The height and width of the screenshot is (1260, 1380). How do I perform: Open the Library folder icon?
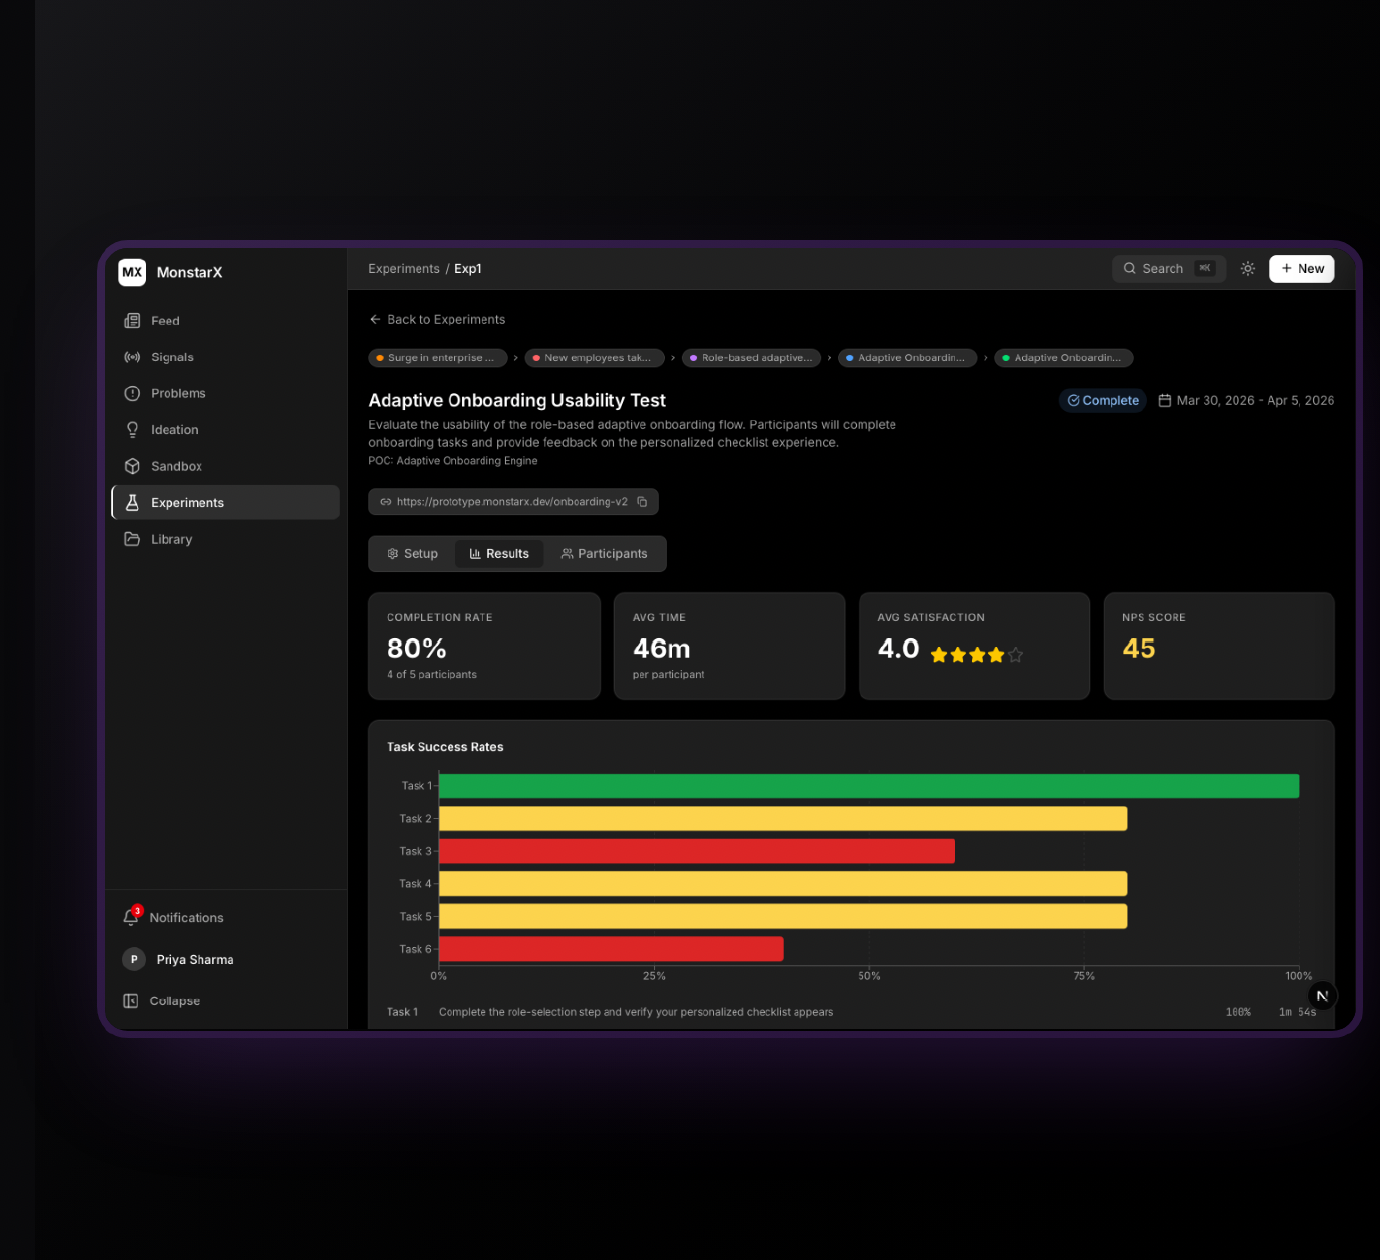(x=132, y=539)
